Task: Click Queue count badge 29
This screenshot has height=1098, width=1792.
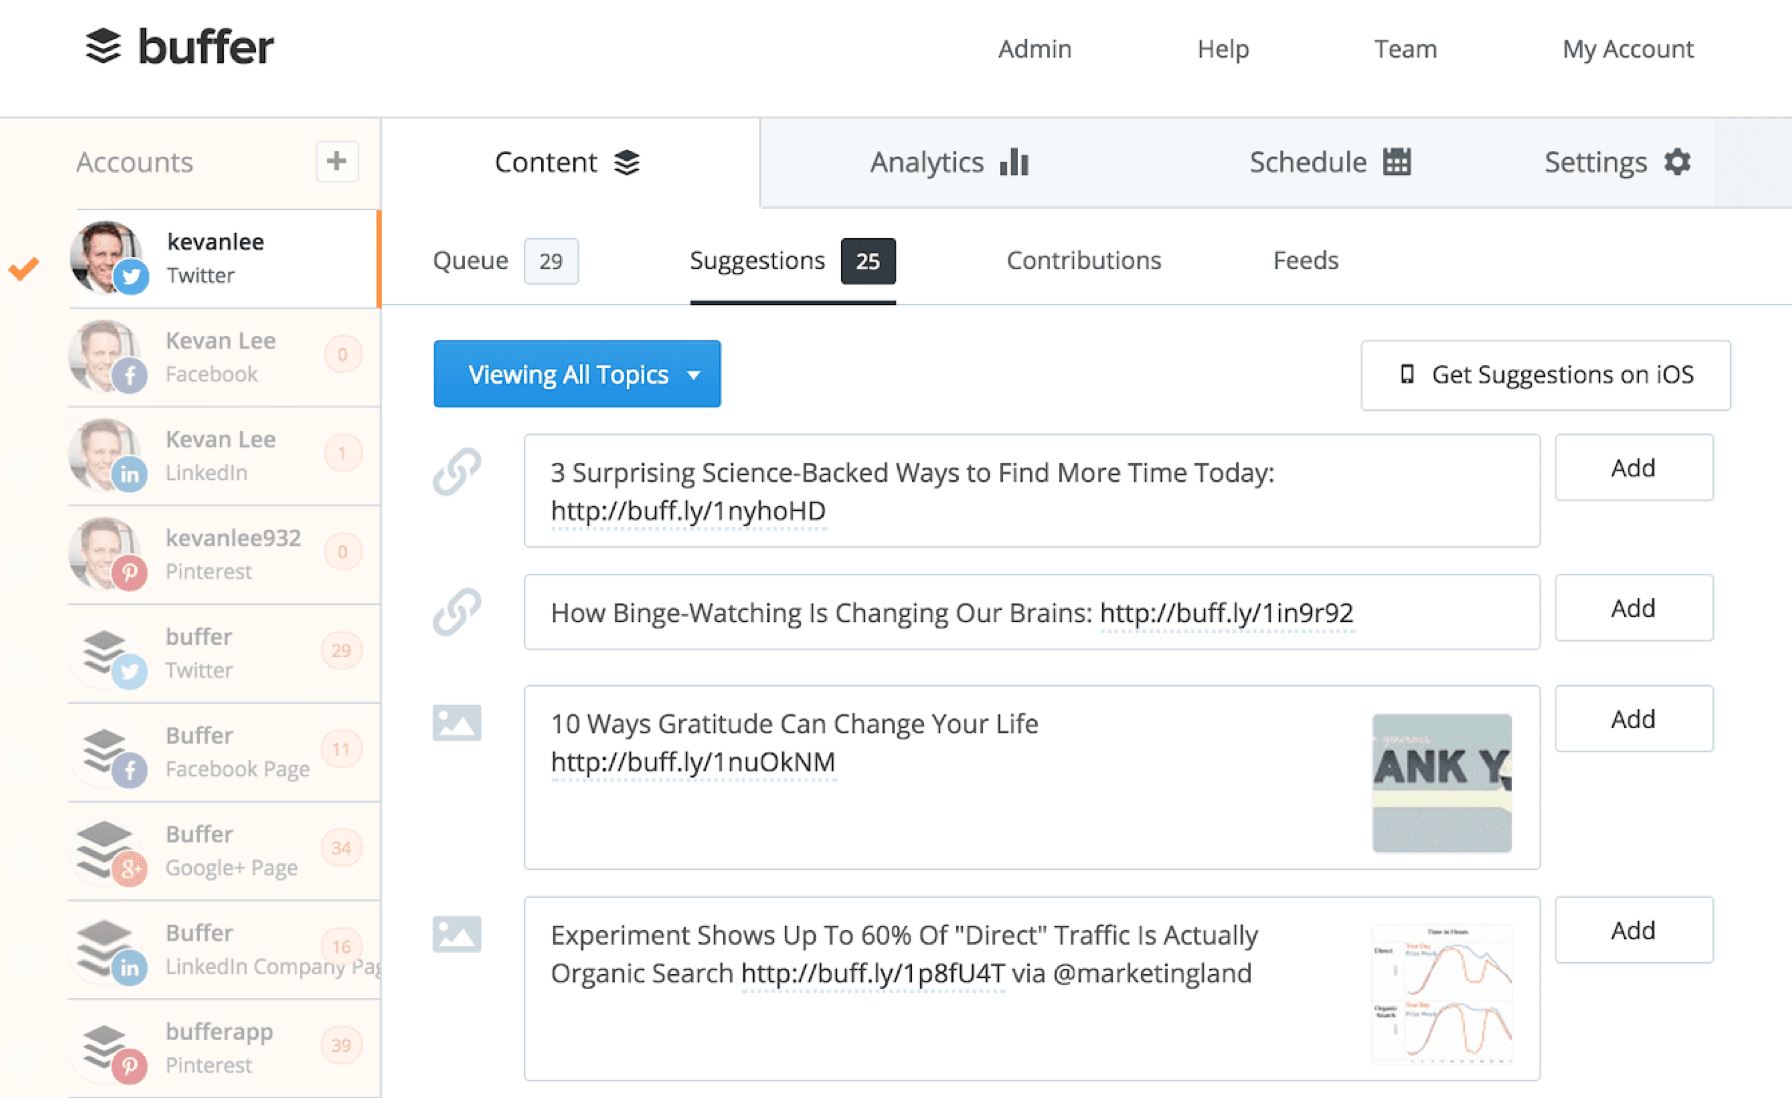Action: (551, 261)
